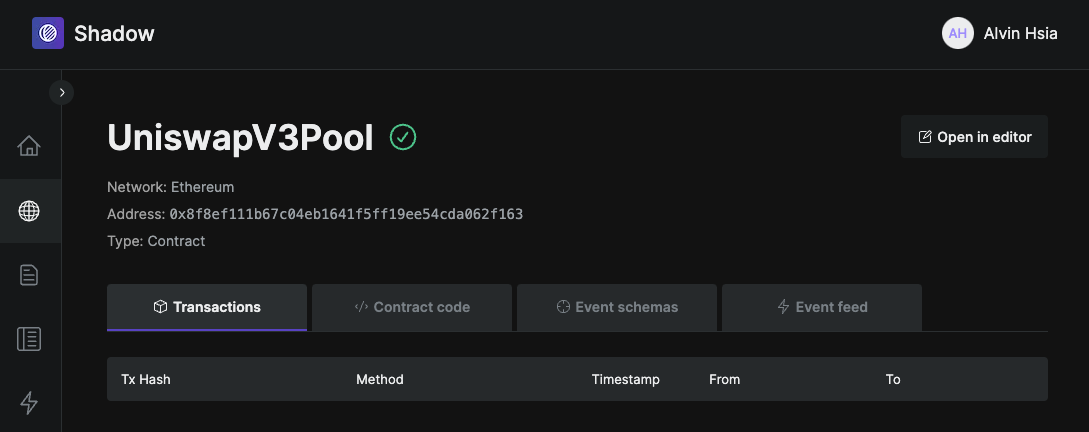Click the Open in editor button
The height and width of the screenshot is (432, 1089).
coord(974,137)
